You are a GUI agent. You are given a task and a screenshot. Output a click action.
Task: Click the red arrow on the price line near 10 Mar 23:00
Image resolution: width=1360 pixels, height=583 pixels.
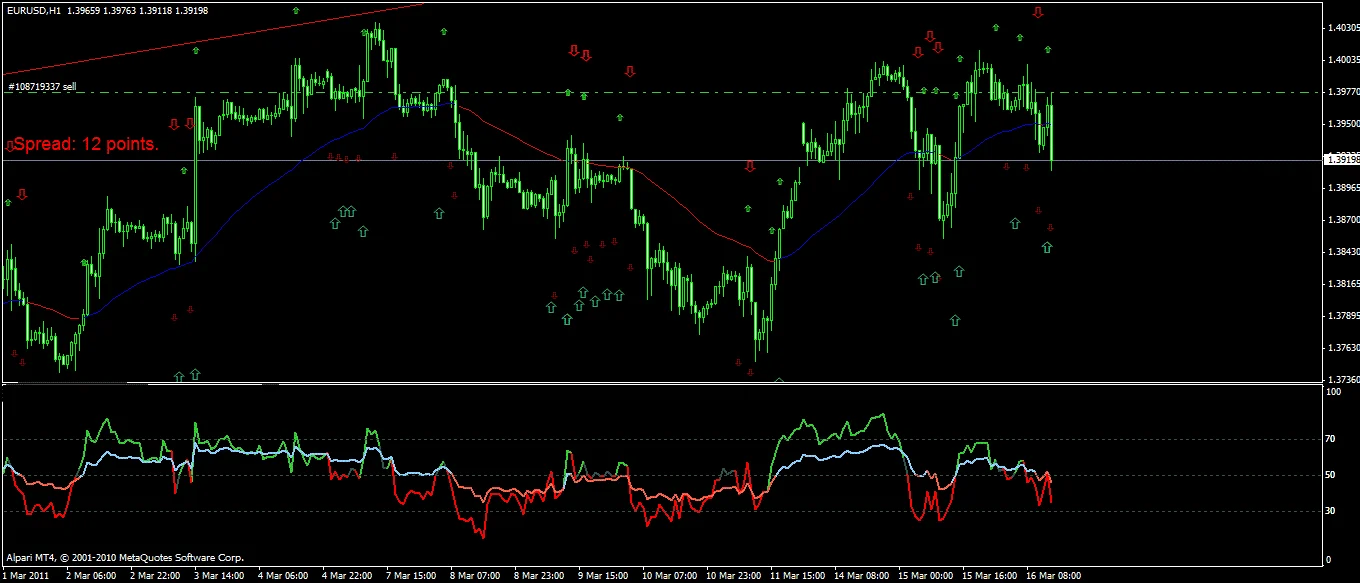coord(750,167)
